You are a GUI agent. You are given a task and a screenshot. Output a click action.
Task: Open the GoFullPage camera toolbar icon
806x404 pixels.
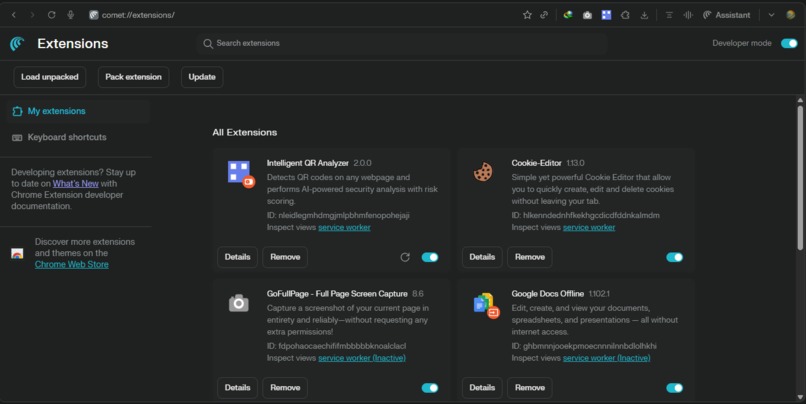[x=587, y=15]
